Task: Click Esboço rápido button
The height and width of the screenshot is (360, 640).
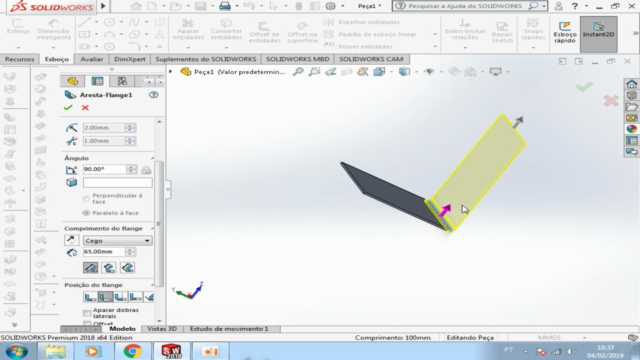Action: (565, 32)
